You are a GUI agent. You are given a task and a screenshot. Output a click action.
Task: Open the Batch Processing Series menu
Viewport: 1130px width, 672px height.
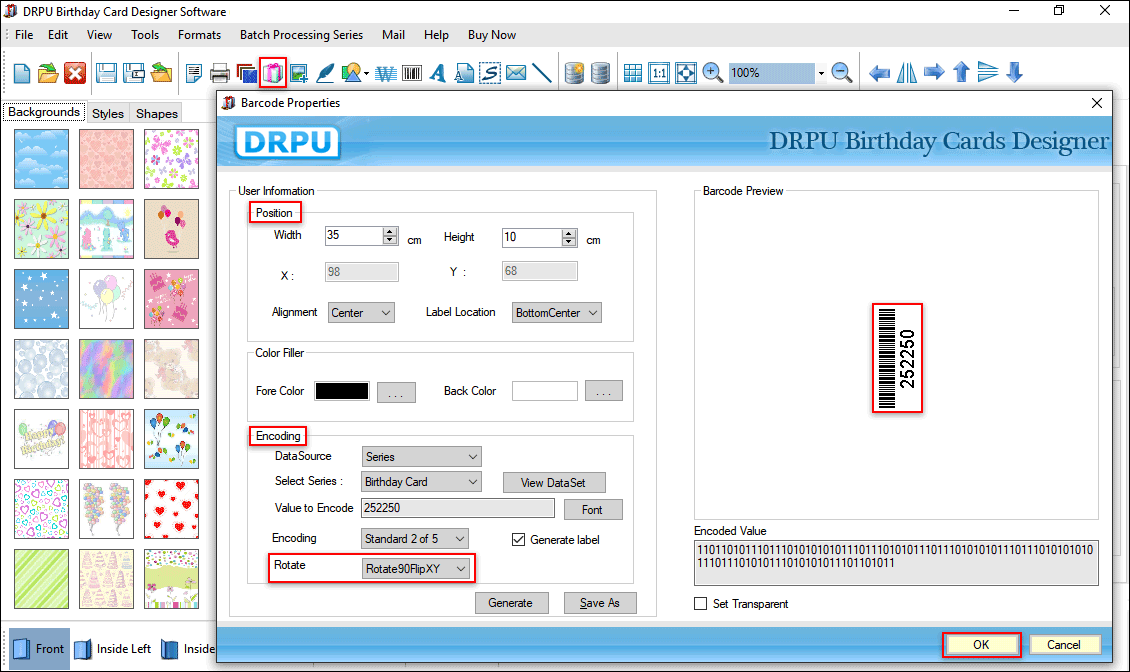coord(301,35)
